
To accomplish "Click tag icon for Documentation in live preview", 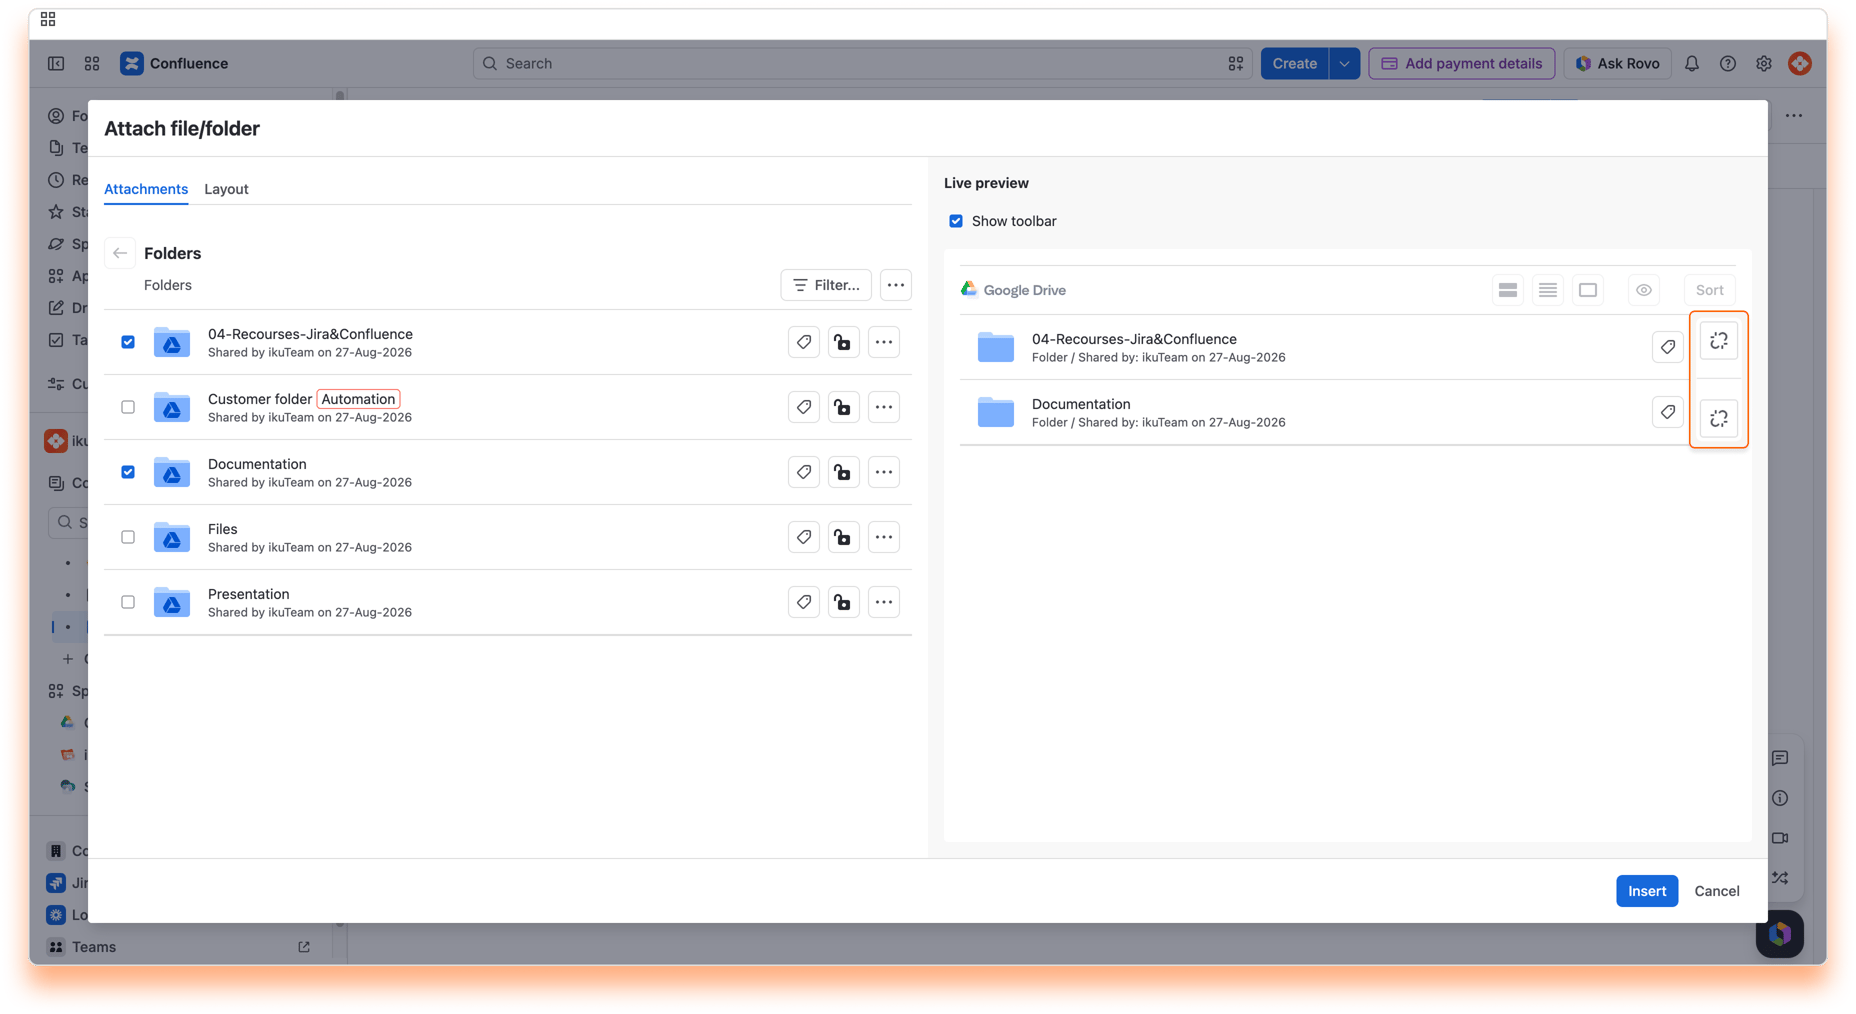I will pyautogui.click(x=1668, y=412).
